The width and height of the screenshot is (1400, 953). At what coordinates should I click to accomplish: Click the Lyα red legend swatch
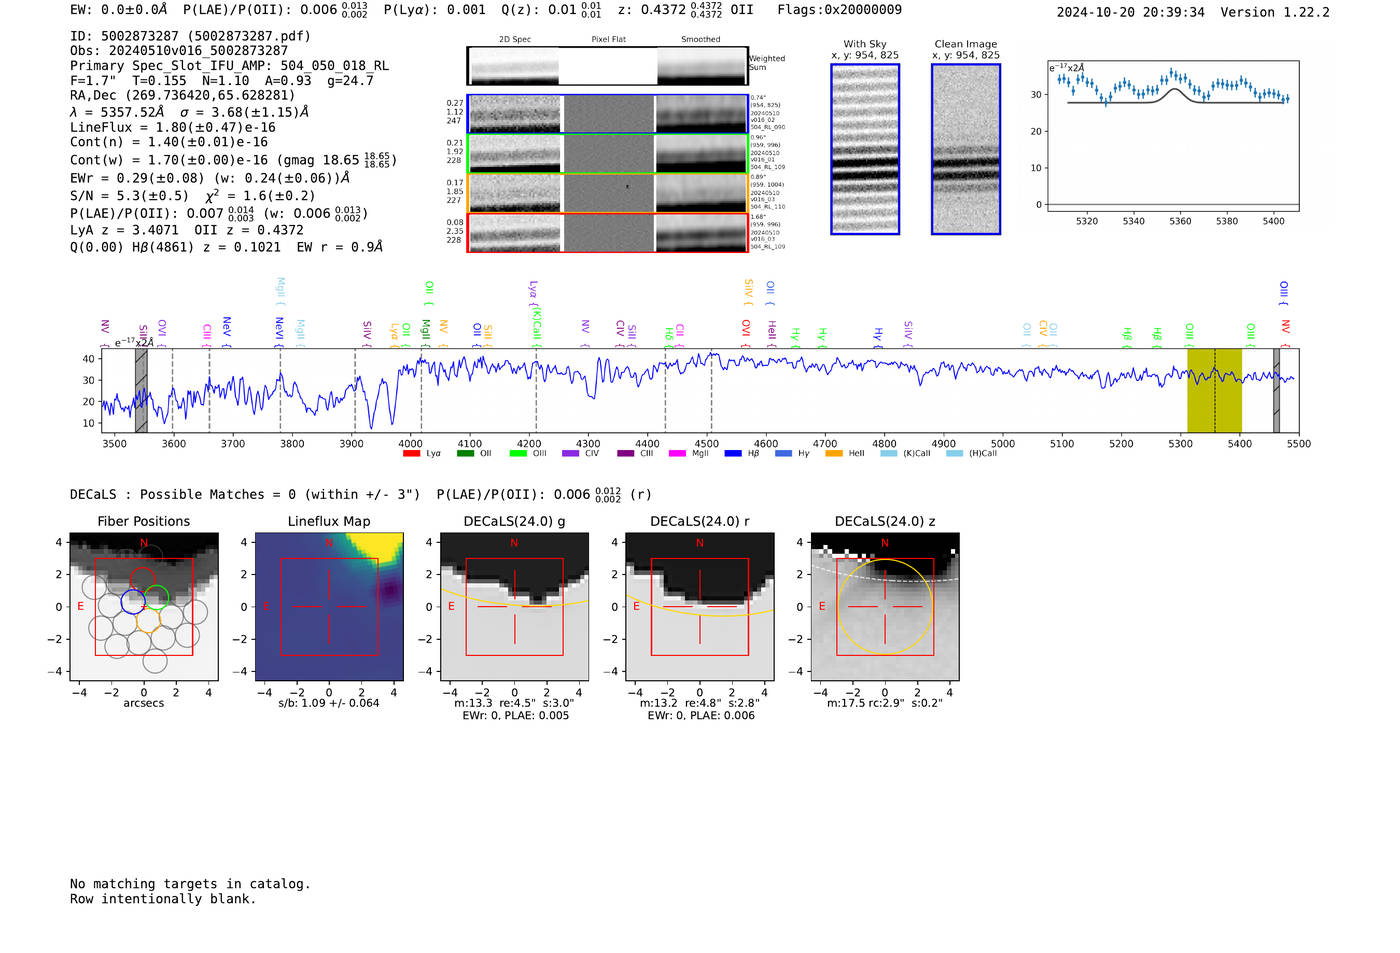tap(411, 453)
